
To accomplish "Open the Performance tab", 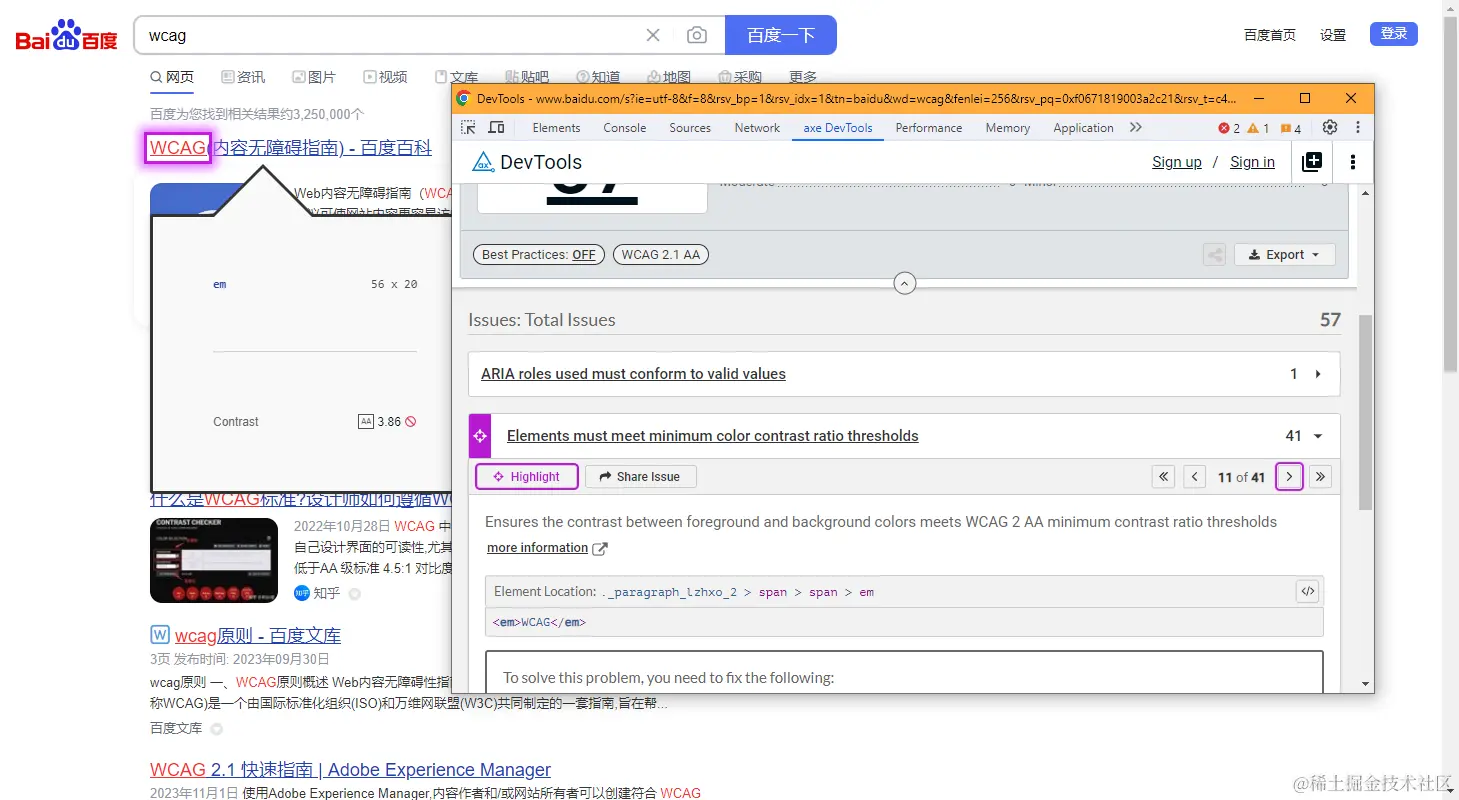I will click(929, 128).
